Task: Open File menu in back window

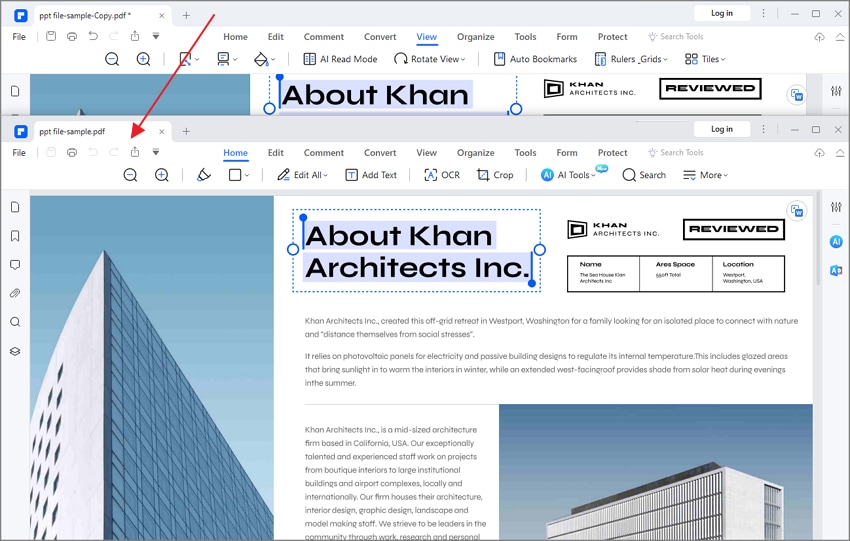Action: (19, 37)
